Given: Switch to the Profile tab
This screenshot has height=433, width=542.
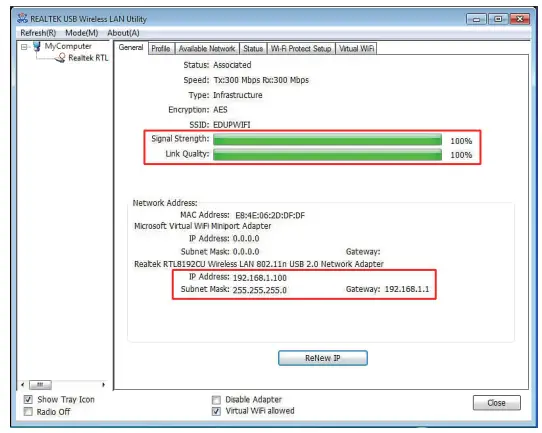Looking at the screenshot, I should click(161, 49).
